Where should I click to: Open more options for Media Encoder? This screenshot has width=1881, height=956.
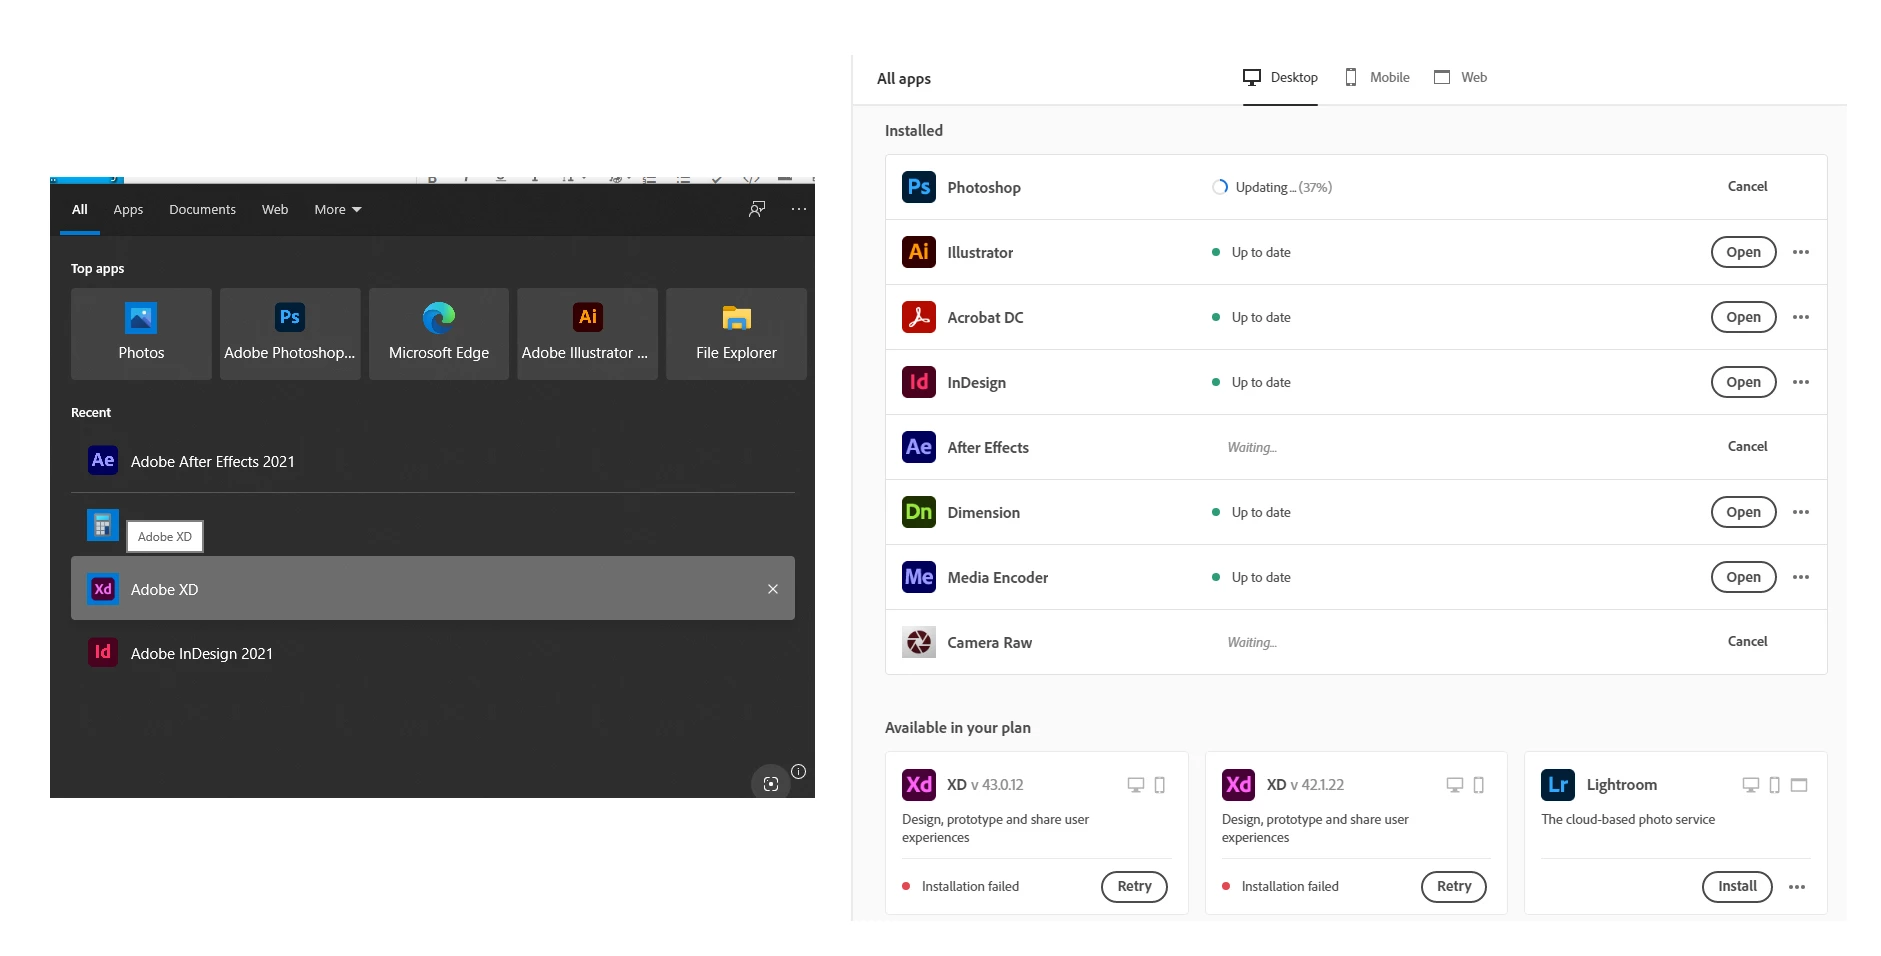click(x=1801, y=577)
